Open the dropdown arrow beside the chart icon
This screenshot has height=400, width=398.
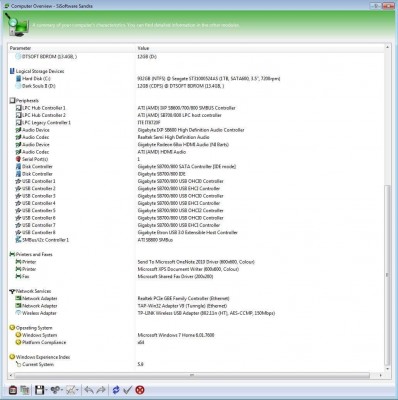coord(78,390)
